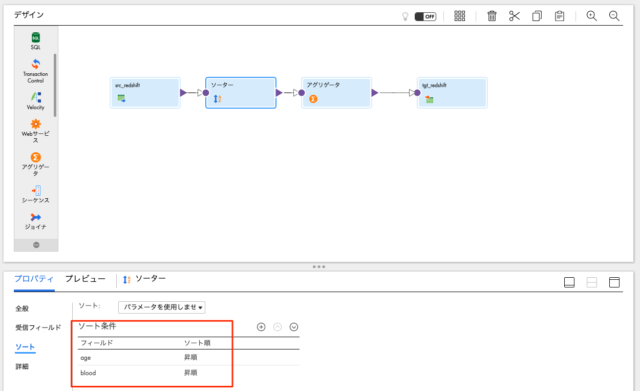The image size is (640, 391).
Task: Collapse the transformation palette at bottom
Action: [36, 245]
